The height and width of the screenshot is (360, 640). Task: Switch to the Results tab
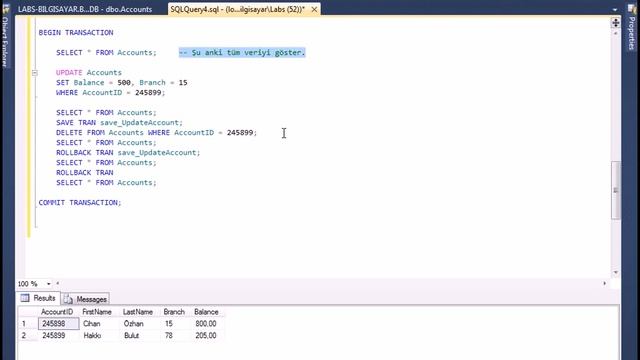pos(39,298)
